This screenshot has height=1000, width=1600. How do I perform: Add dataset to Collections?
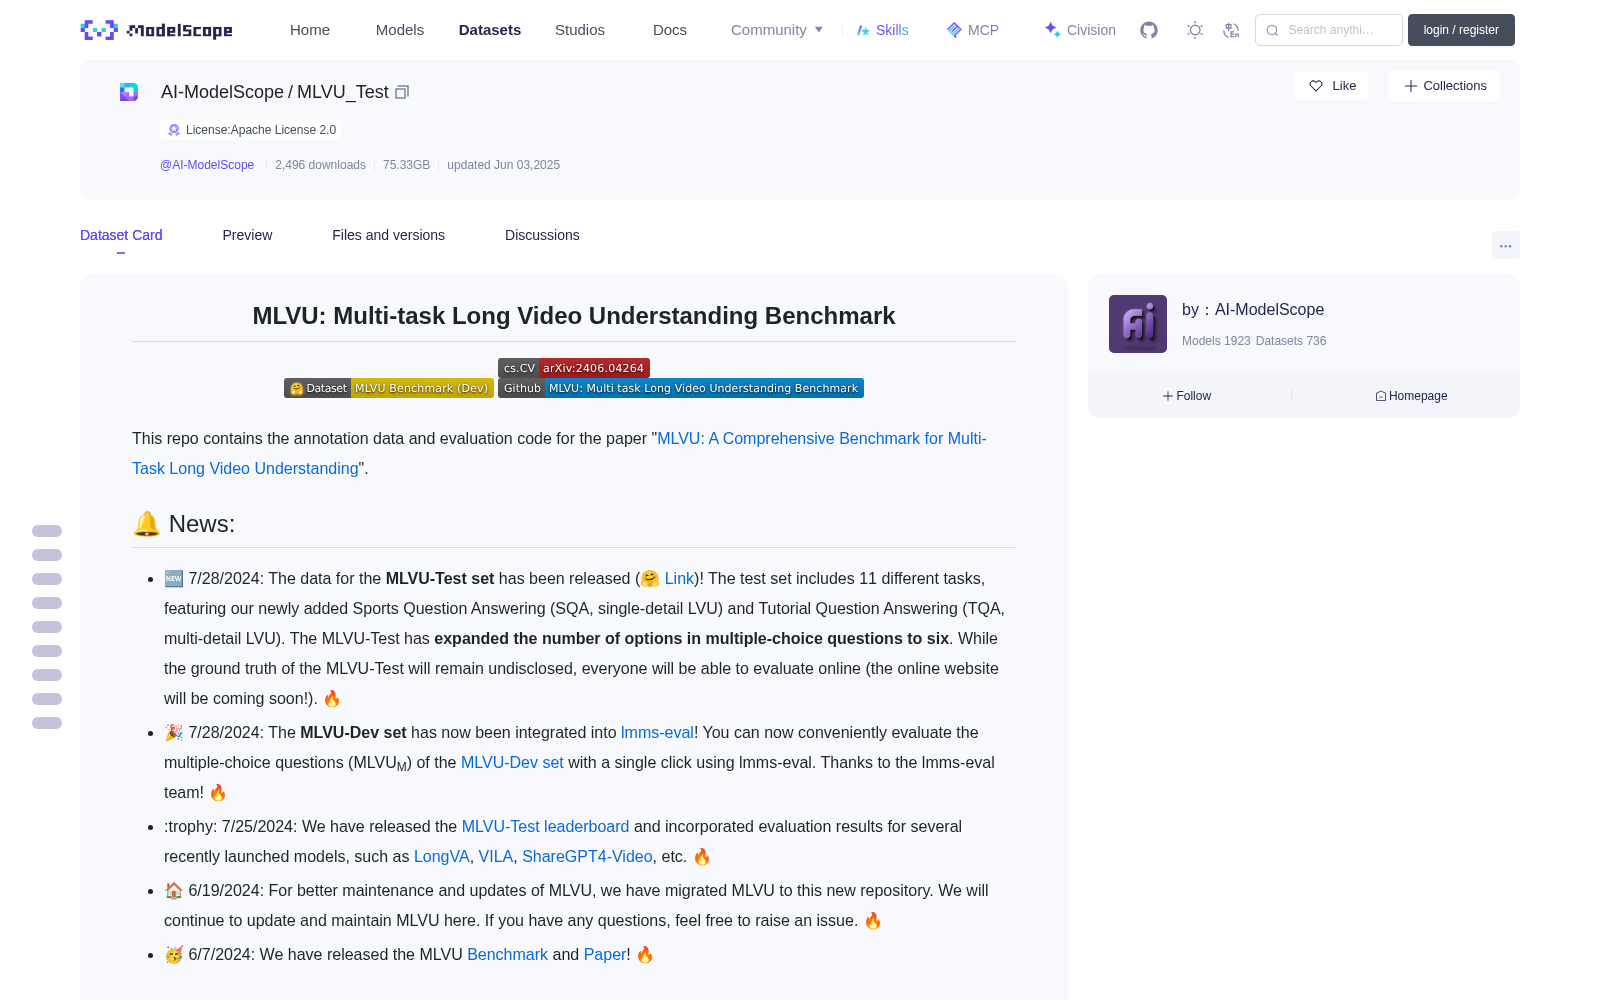coord(1444,86)
